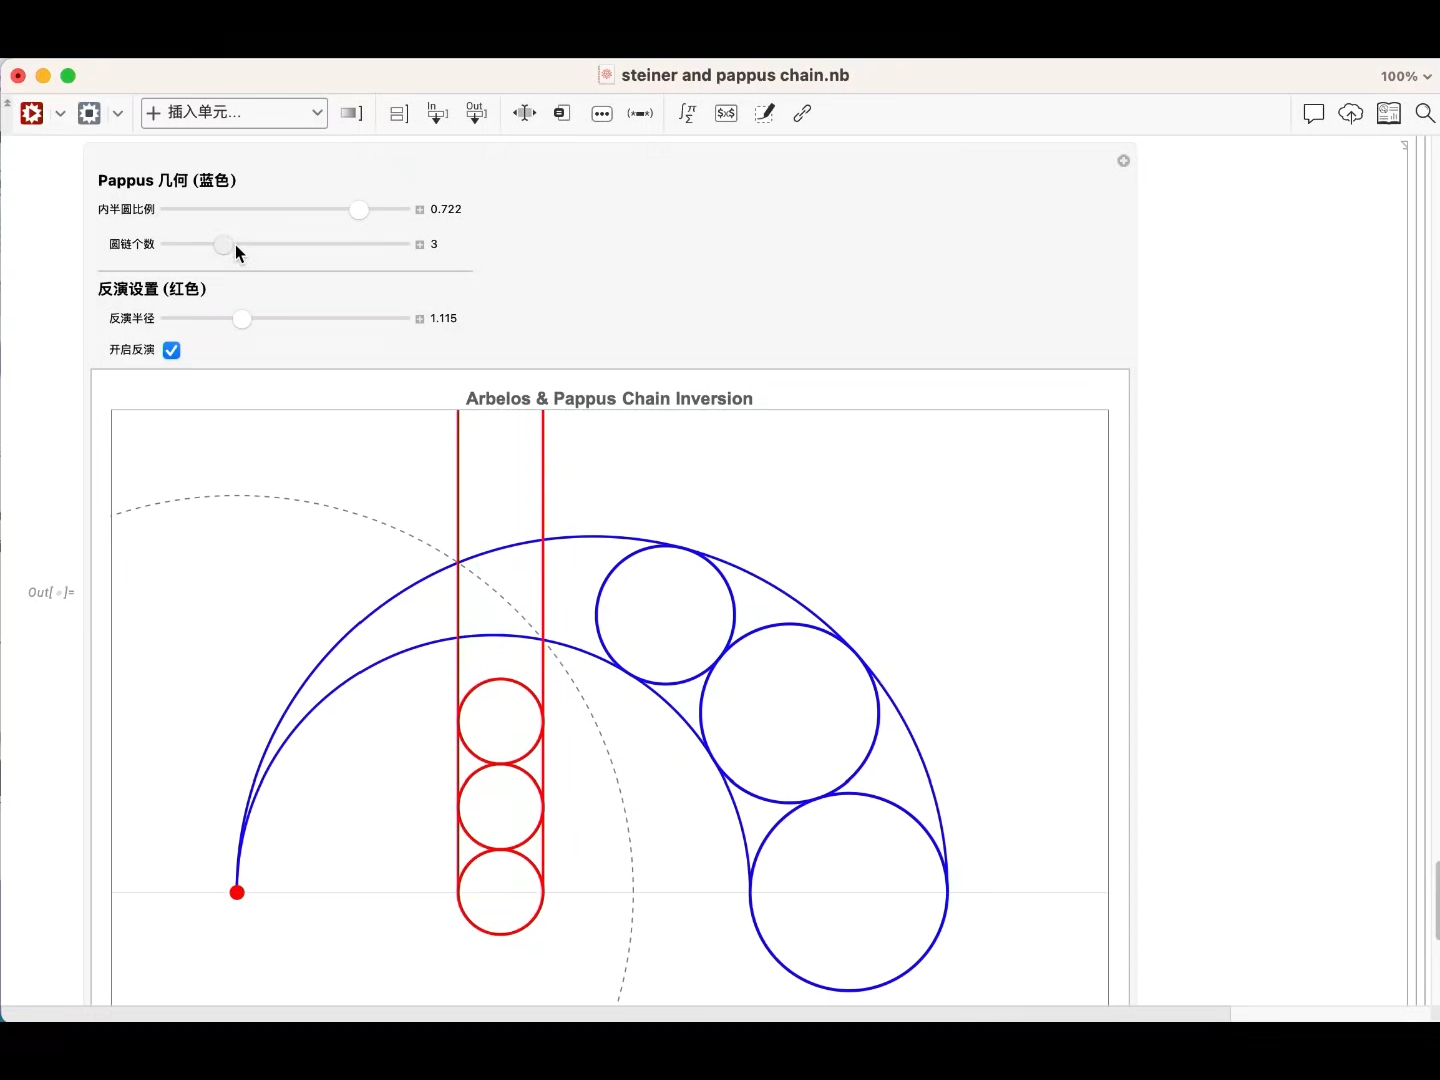
Task: Expand the 内半圆比例 slider controls
Action: (420, 210)
